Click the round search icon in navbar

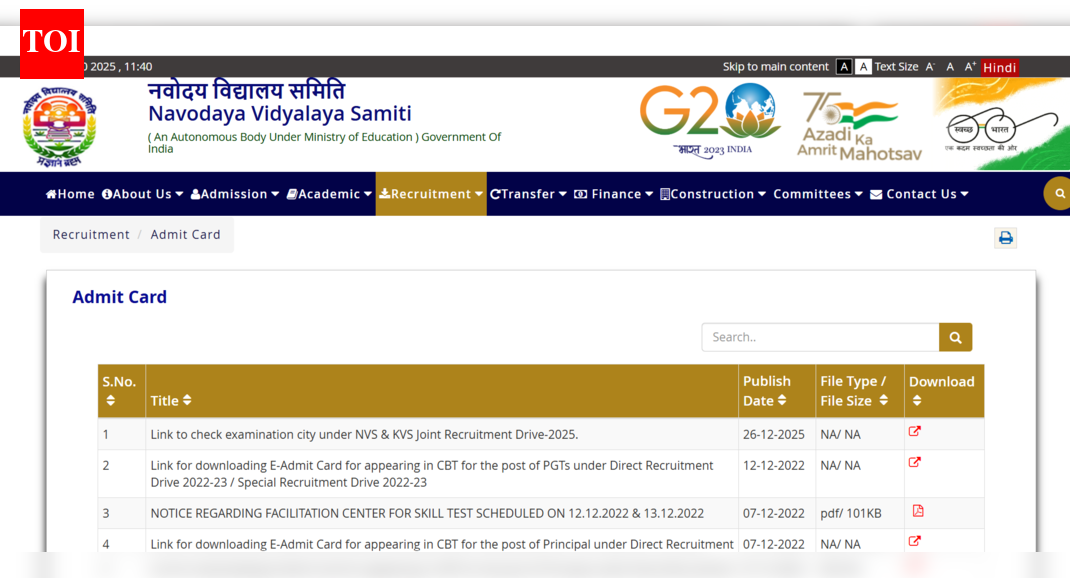[1058, 193]
